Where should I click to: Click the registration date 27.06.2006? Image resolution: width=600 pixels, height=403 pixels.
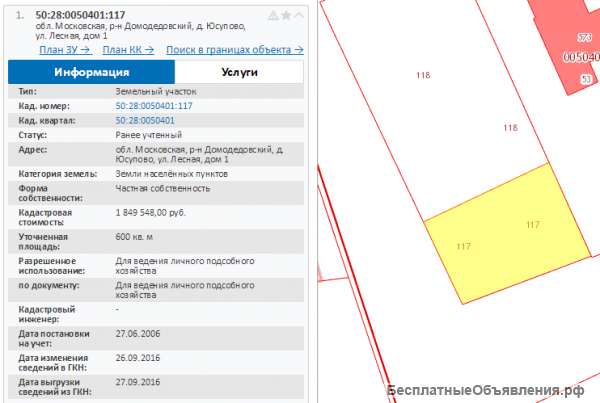(139, 333)
